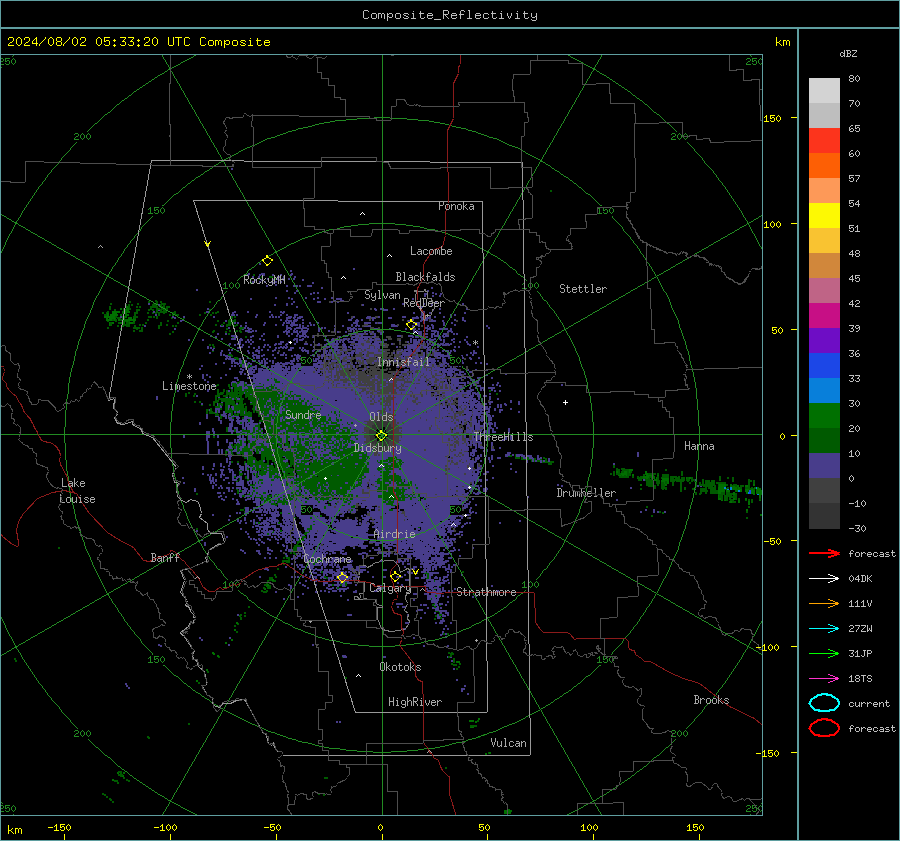Screen dimensions: 900x841
Task: Click the Didsbury city label
Action: [x=378, y=448]
